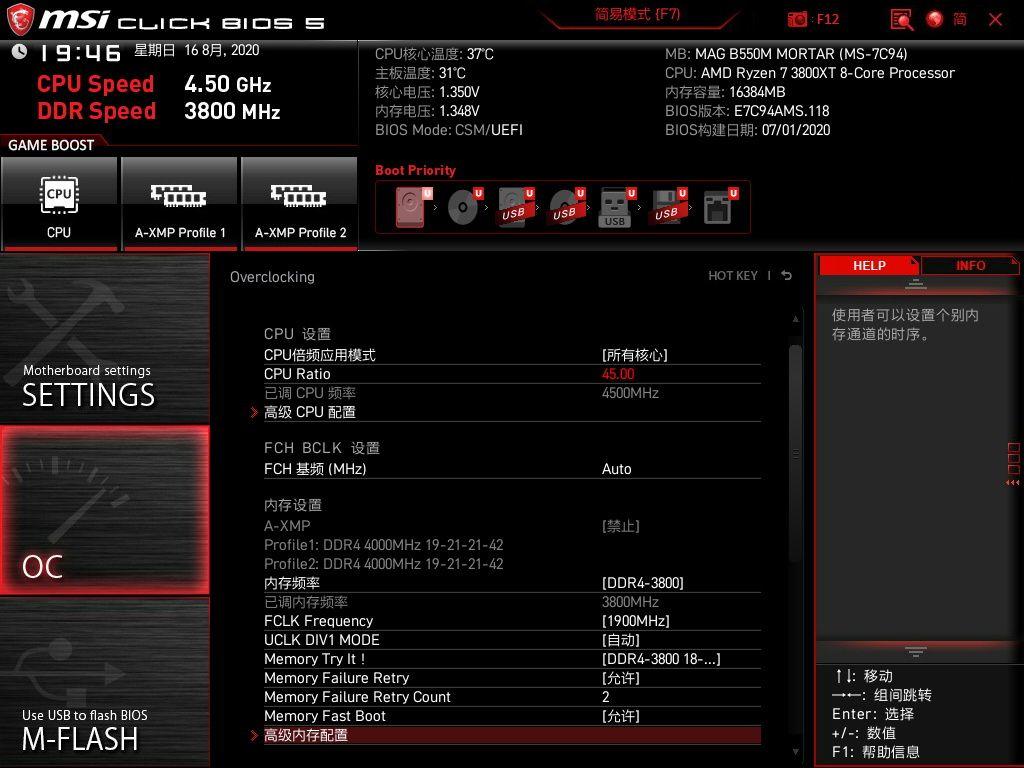Open M-FLASH to flash BIOS
Viewport: 1024px width, 768px height.
pos(104,683)
